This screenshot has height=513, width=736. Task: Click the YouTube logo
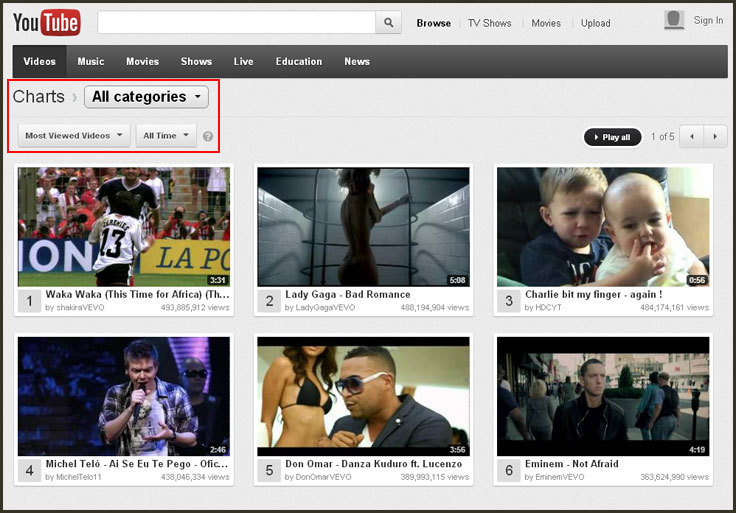47,22
